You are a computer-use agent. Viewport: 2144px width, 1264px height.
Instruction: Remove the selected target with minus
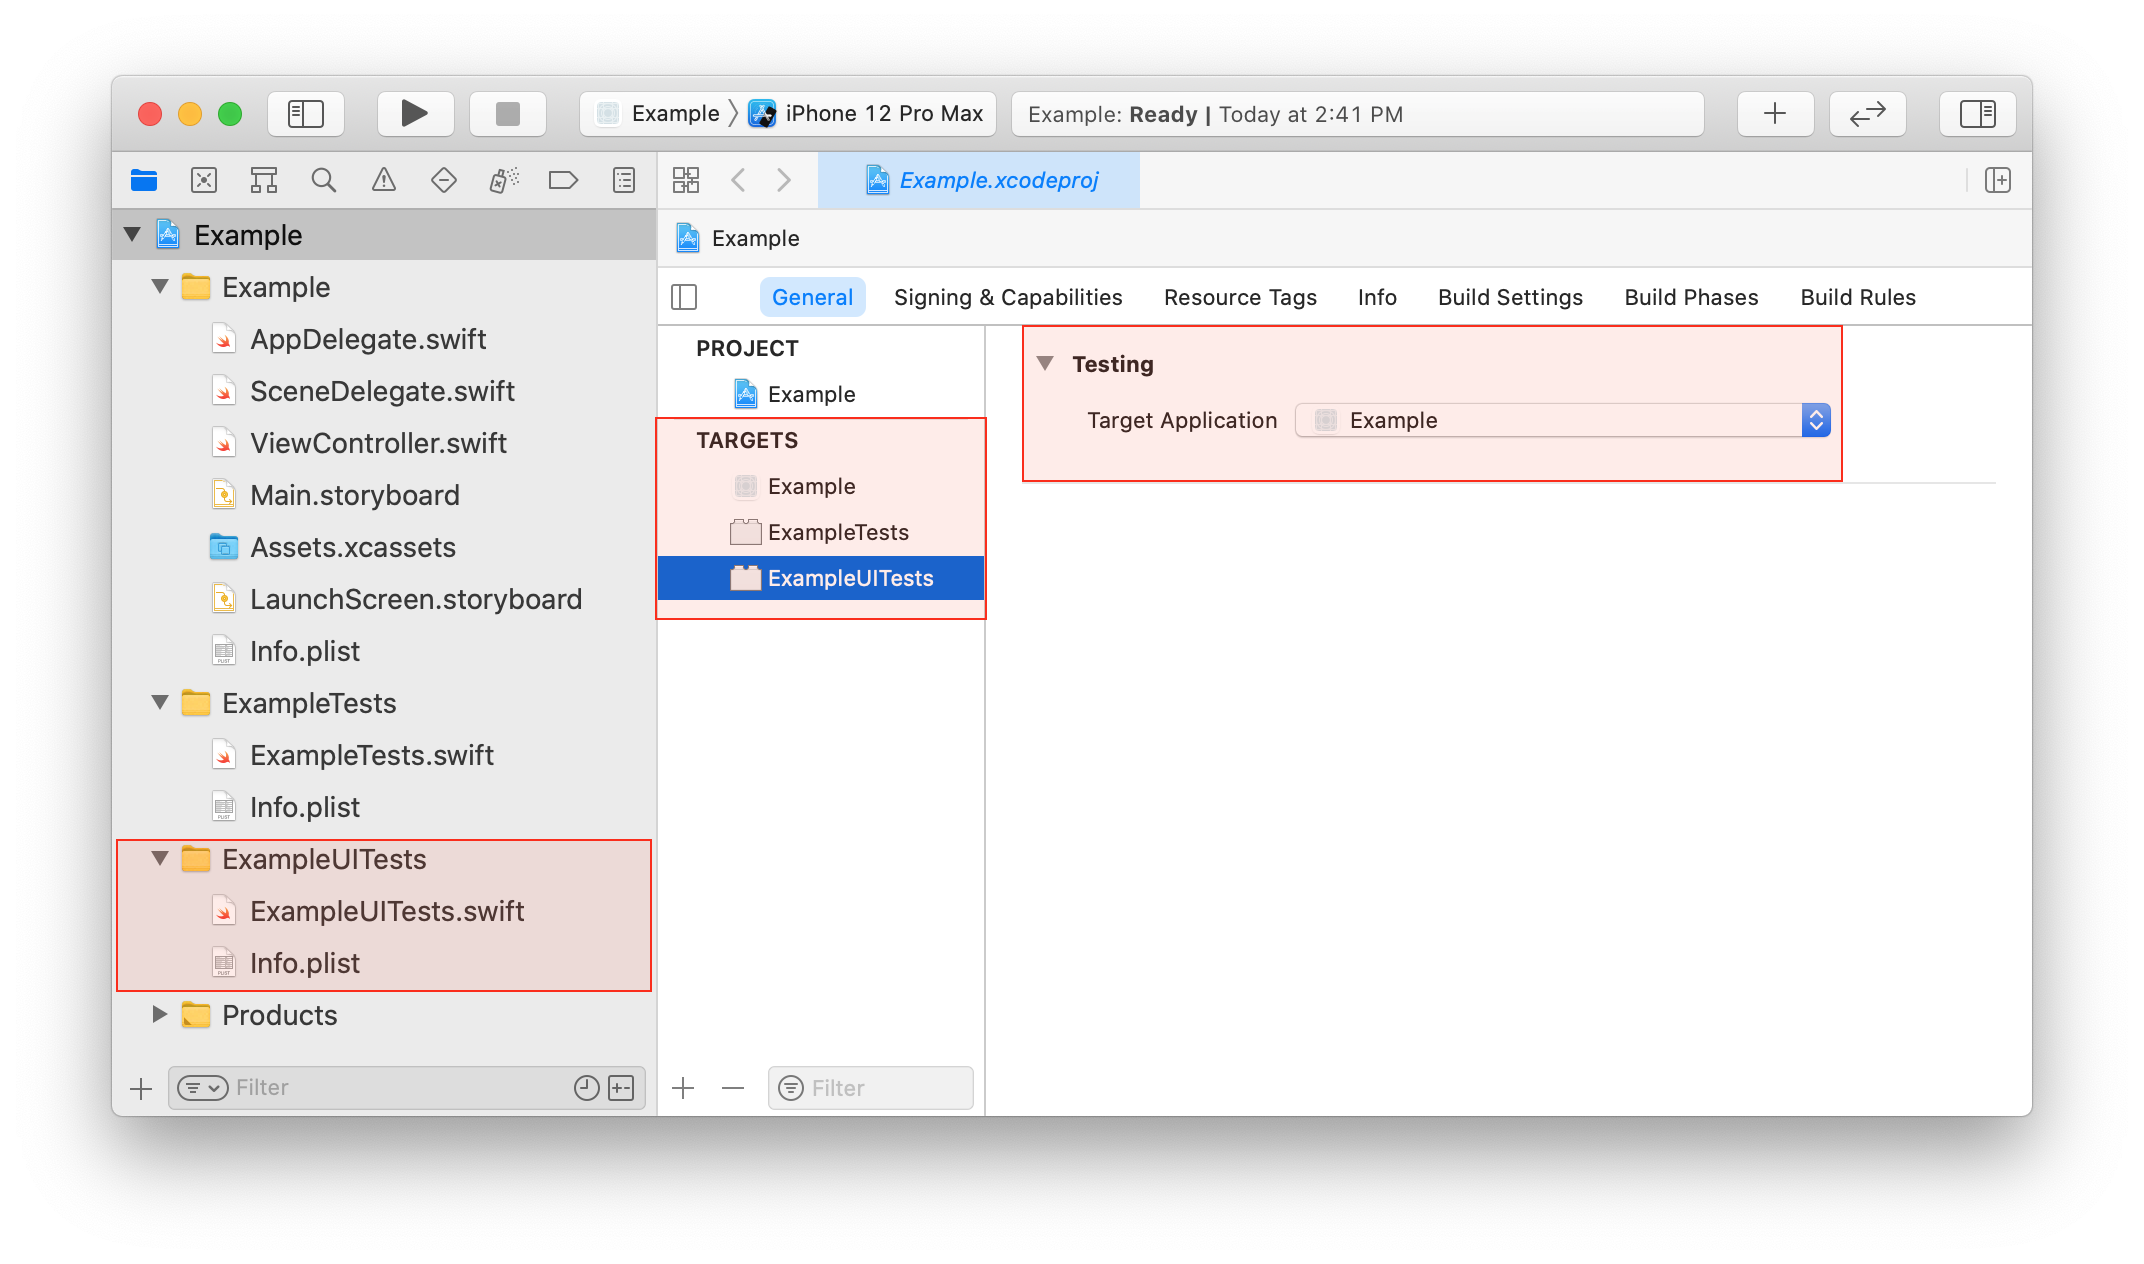coord(733,1088)
